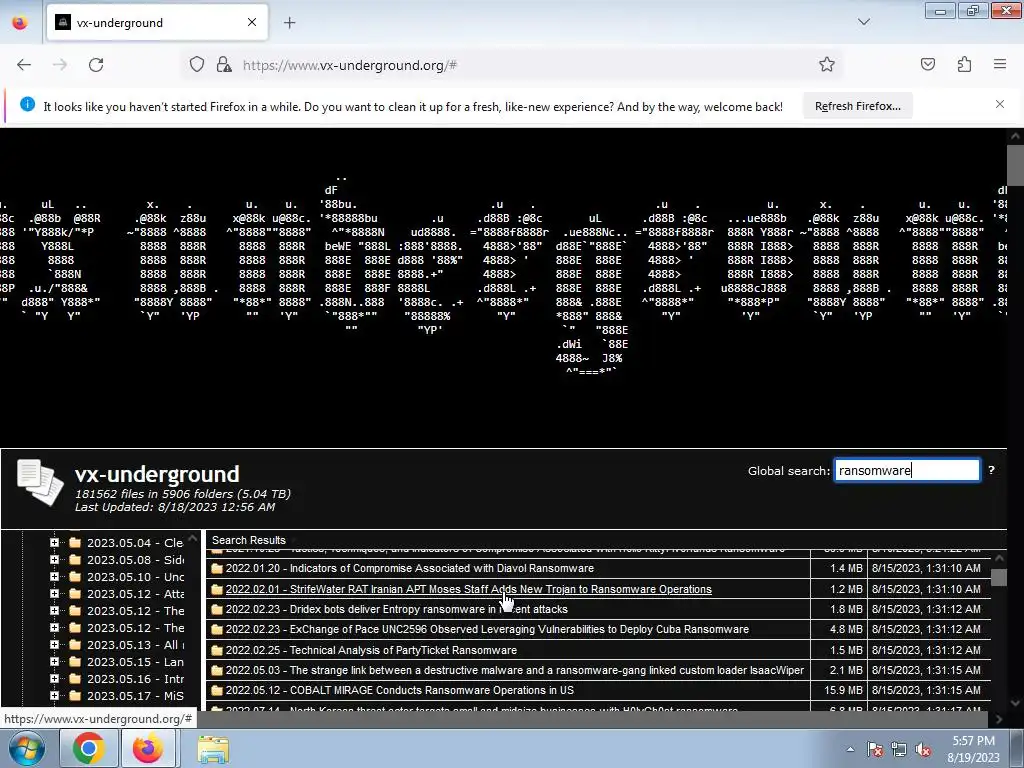Viewport: 1024px width, 768px height.
Task: Reload the page with the refresh icon
Action: point(96,65)
